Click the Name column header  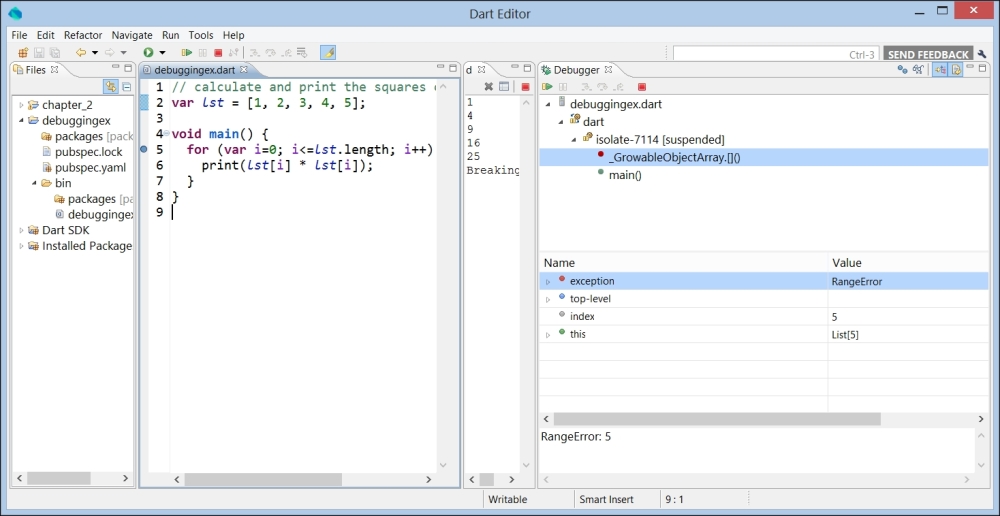click(684, 263)
